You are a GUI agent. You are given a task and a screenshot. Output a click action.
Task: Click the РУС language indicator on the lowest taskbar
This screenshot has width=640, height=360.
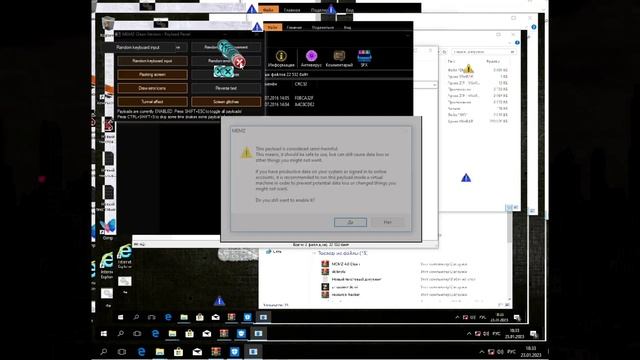pos(511,351)
